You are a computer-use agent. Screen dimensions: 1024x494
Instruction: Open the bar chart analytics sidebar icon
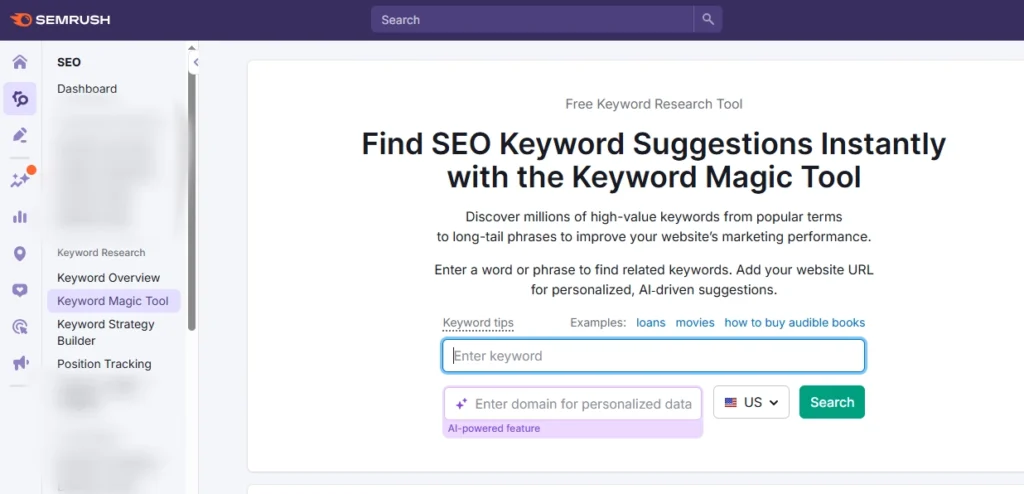click(x=20, y=217)
